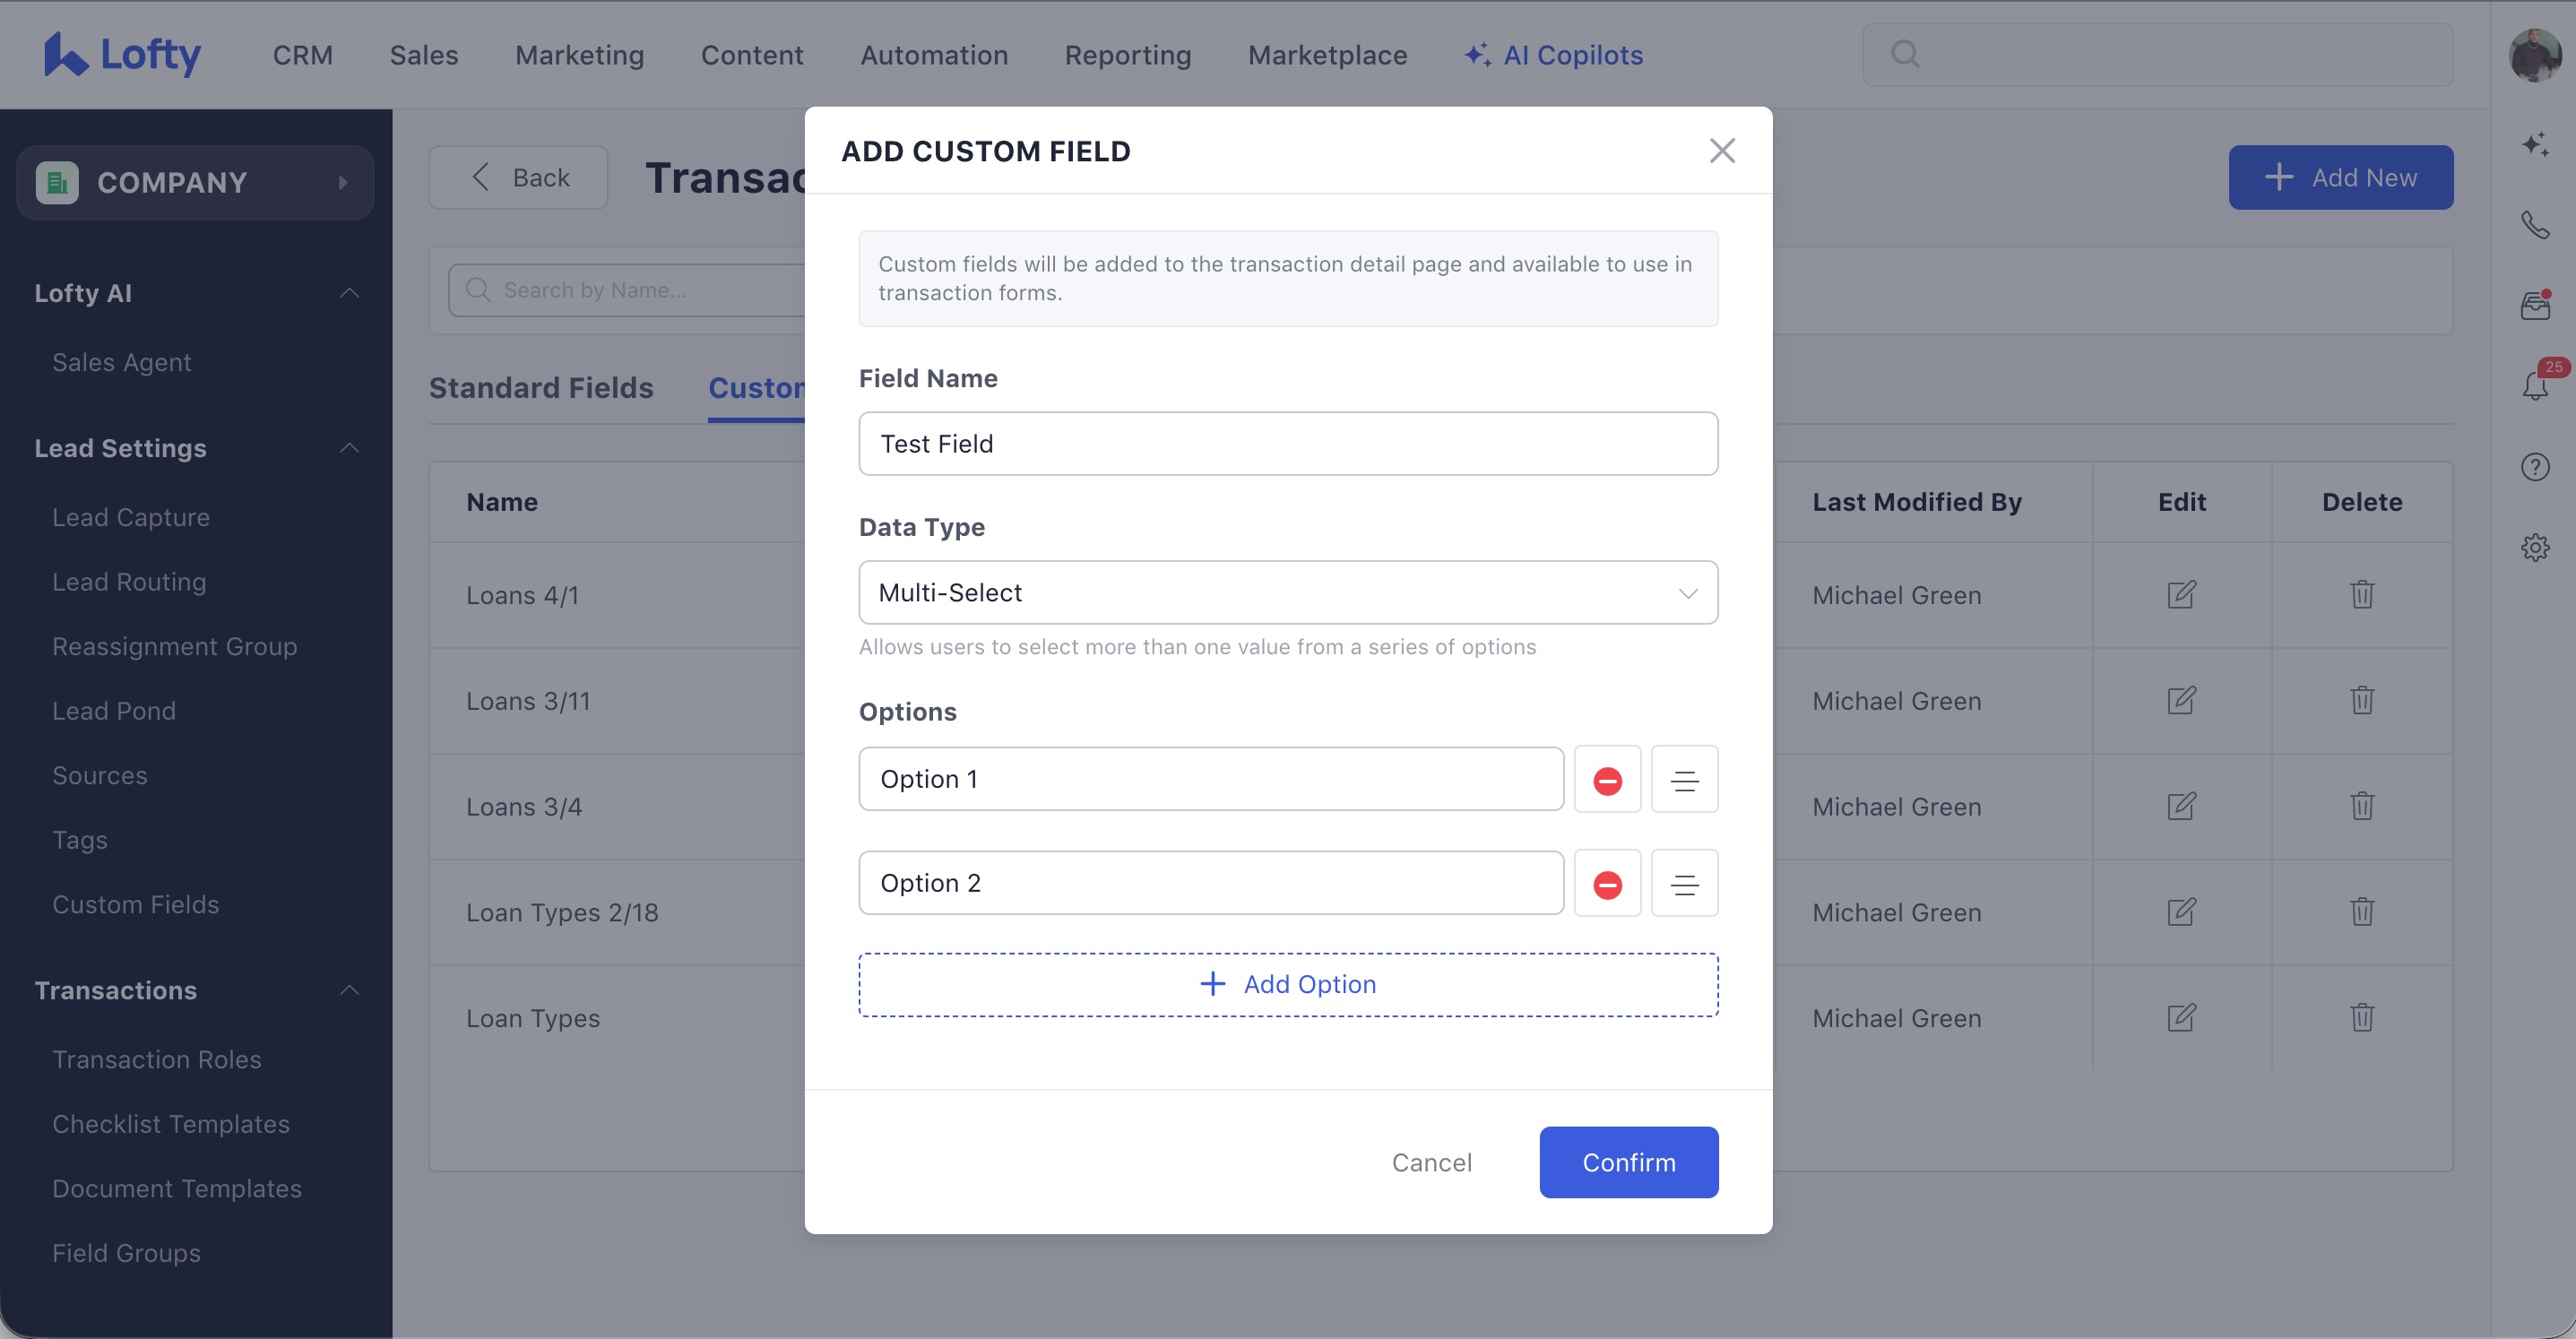The height and width of the screenshot is (1339, 2576).
Task: Click the Confirm button
Action: point(1628,1162)
